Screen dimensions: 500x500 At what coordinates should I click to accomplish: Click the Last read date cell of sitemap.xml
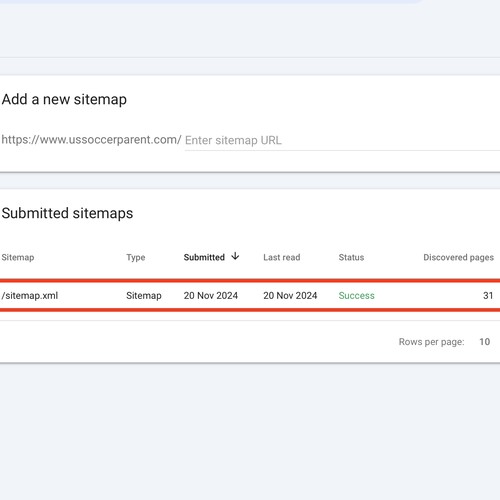pos(290,295)
